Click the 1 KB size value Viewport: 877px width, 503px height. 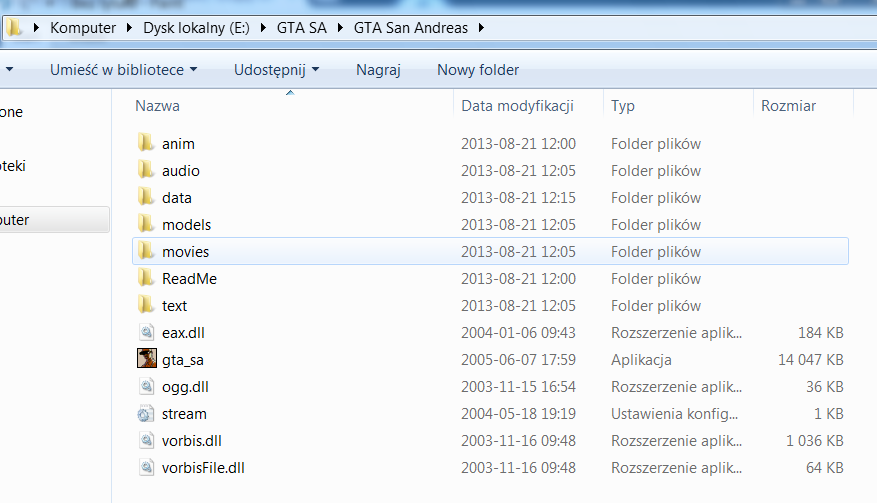(828, 414)
